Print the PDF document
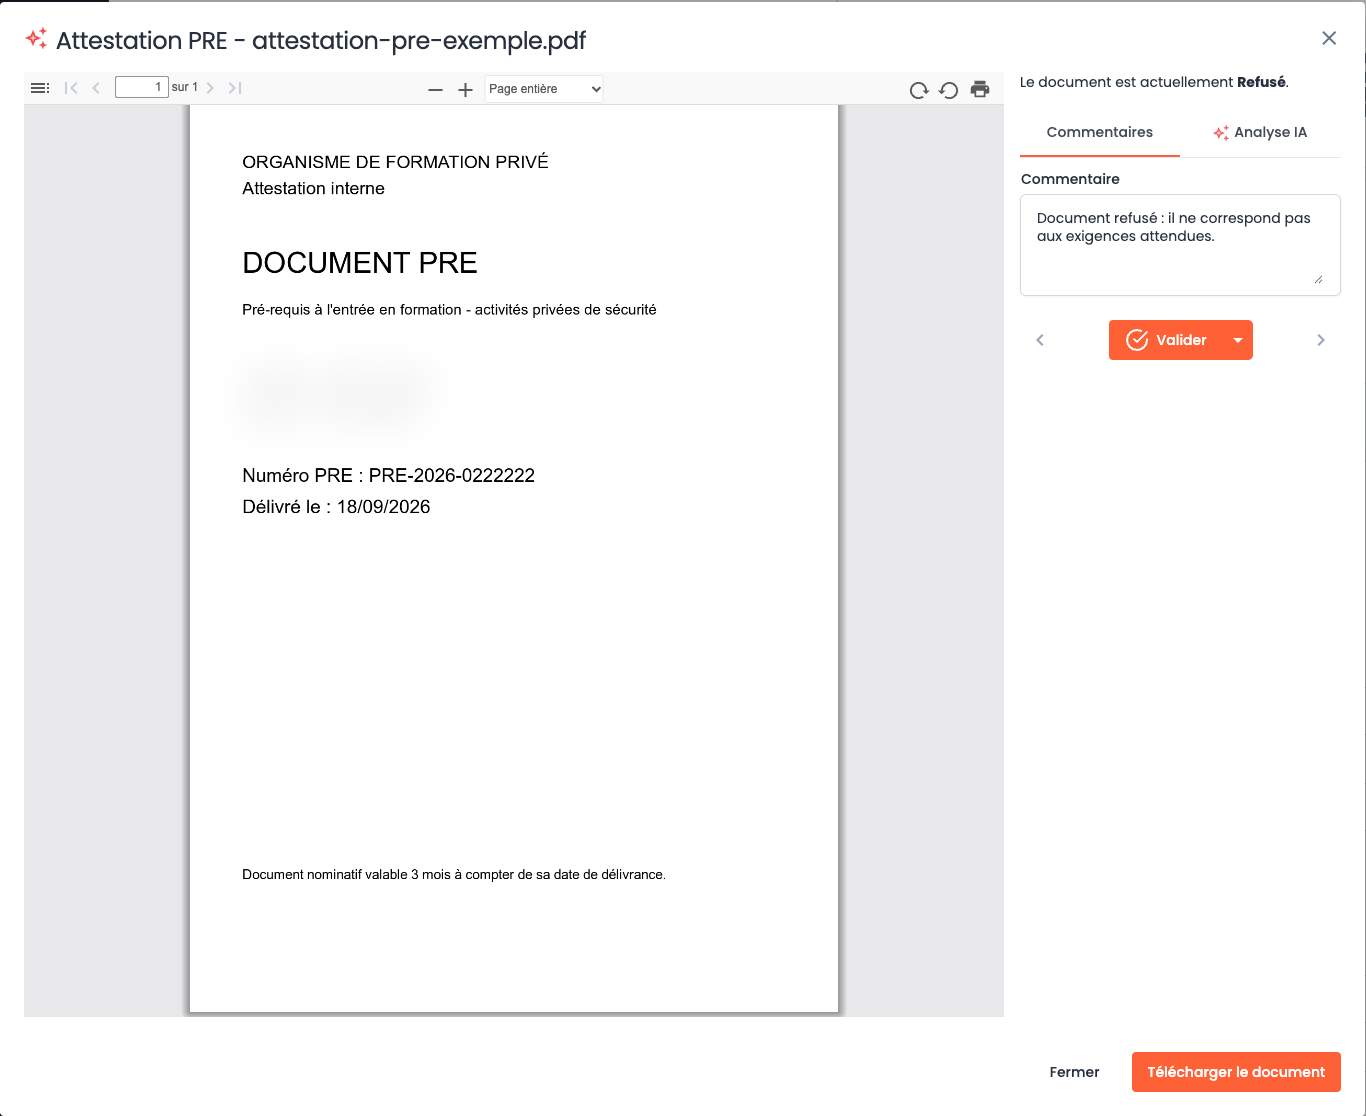Image resolution: width=1366 pixels, height=1116 pixels. [x=980, y=89]
